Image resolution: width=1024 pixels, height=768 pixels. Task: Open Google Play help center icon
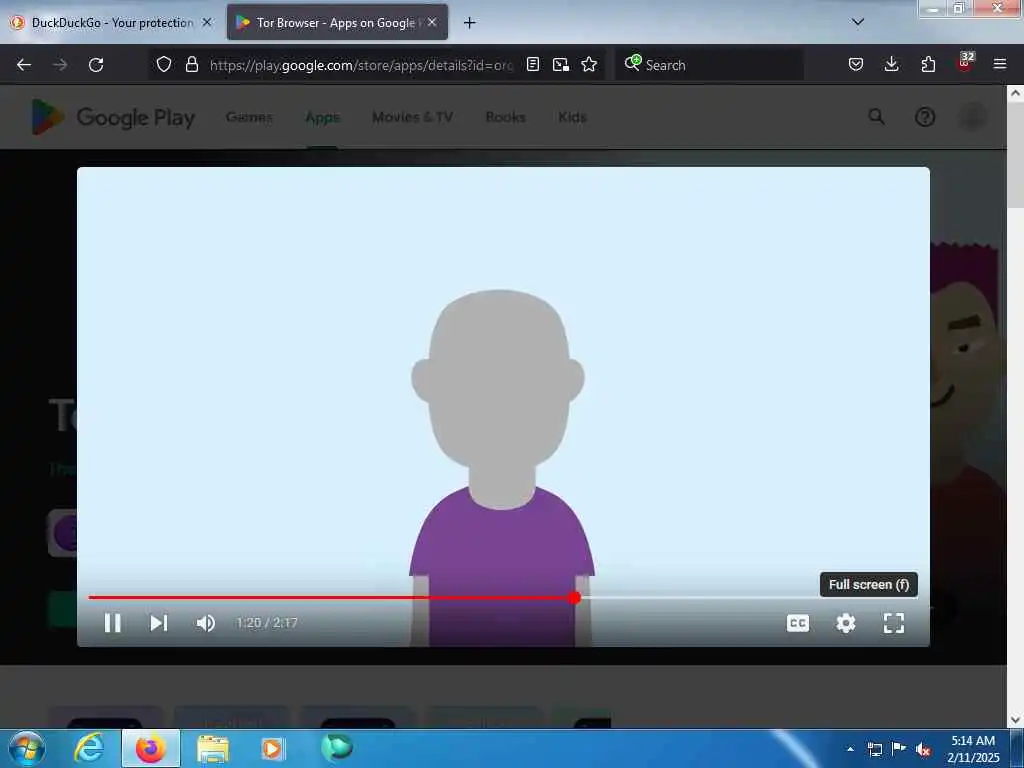(925, 117)
